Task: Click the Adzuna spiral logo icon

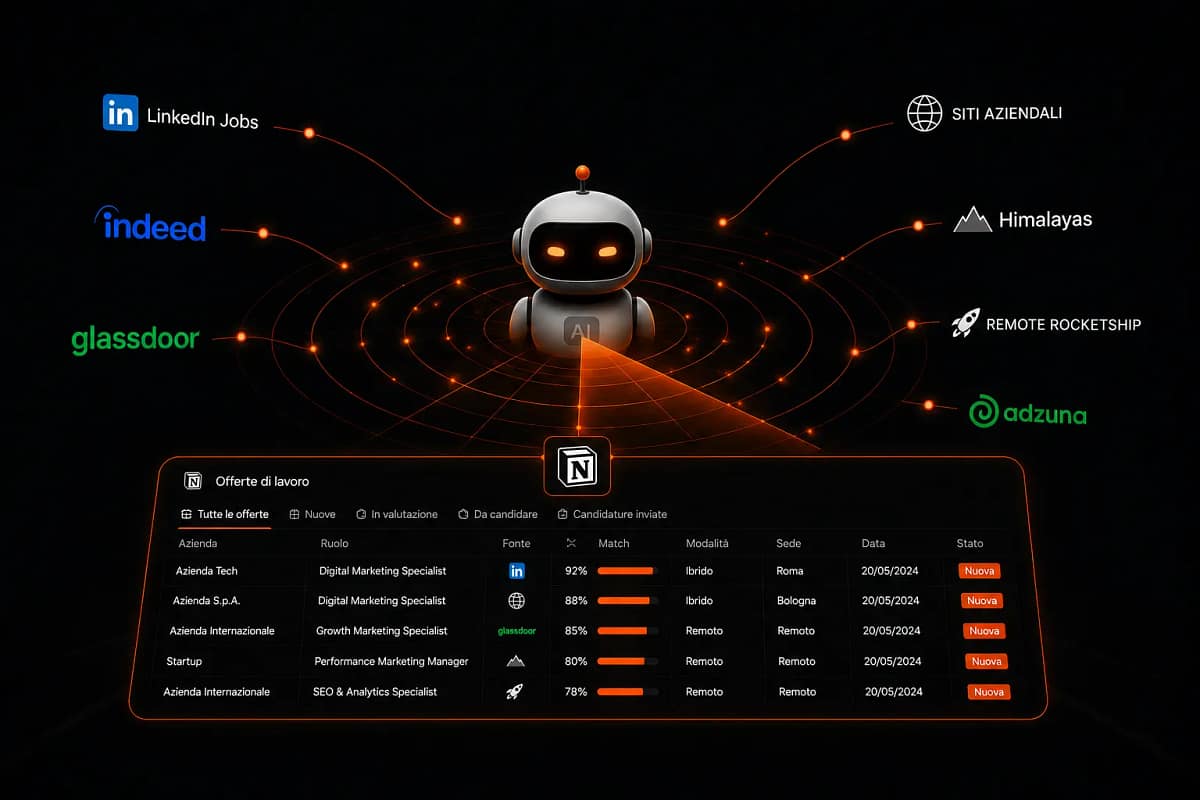Action: coord(985,411)
